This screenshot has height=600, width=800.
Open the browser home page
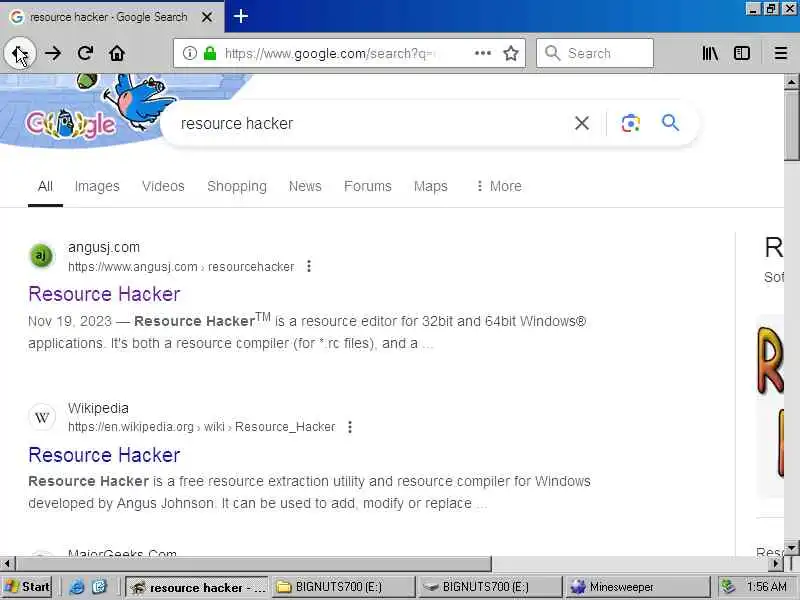pyautogui.click(x=117, y=53)
